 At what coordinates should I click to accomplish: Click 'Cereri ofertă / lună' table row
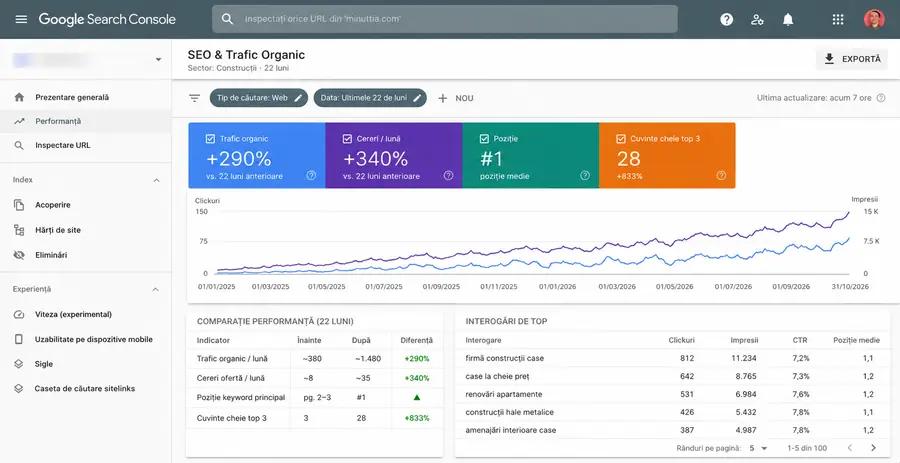[315, 378]
